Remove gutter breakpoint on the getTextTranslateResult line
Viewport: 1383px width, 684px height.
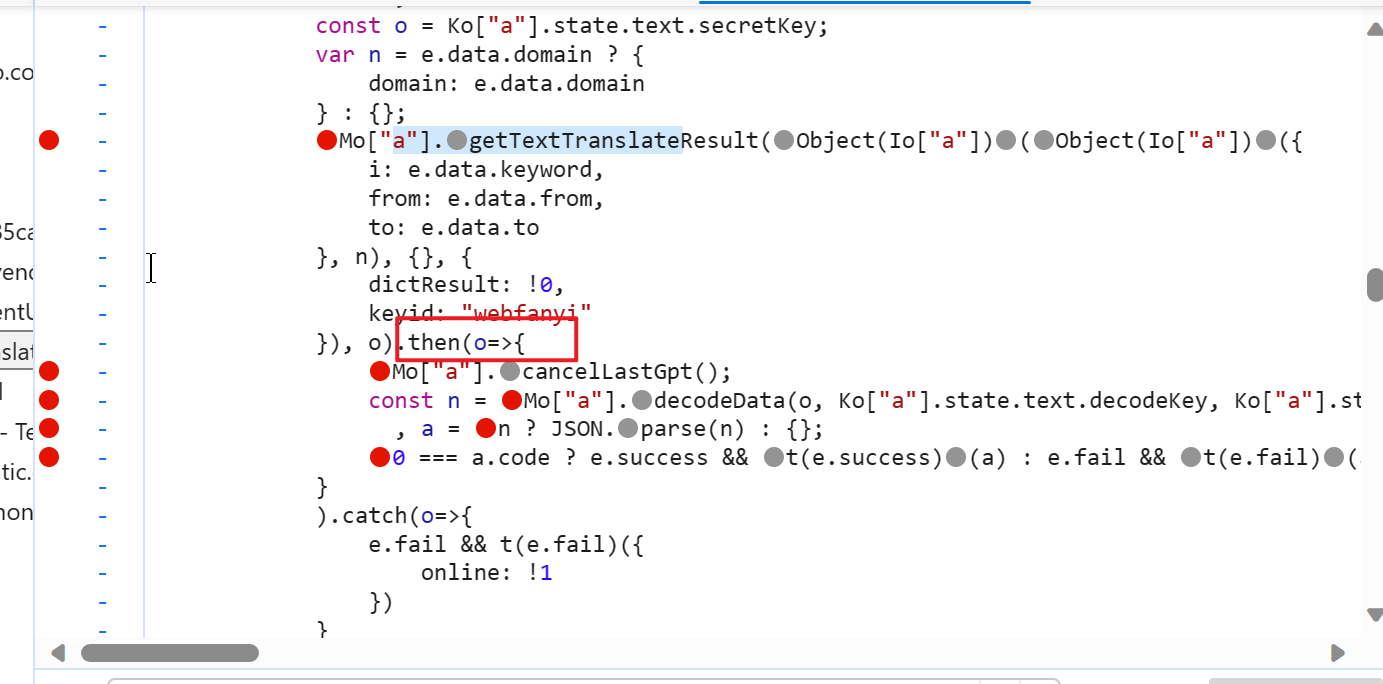click(49, 141)
